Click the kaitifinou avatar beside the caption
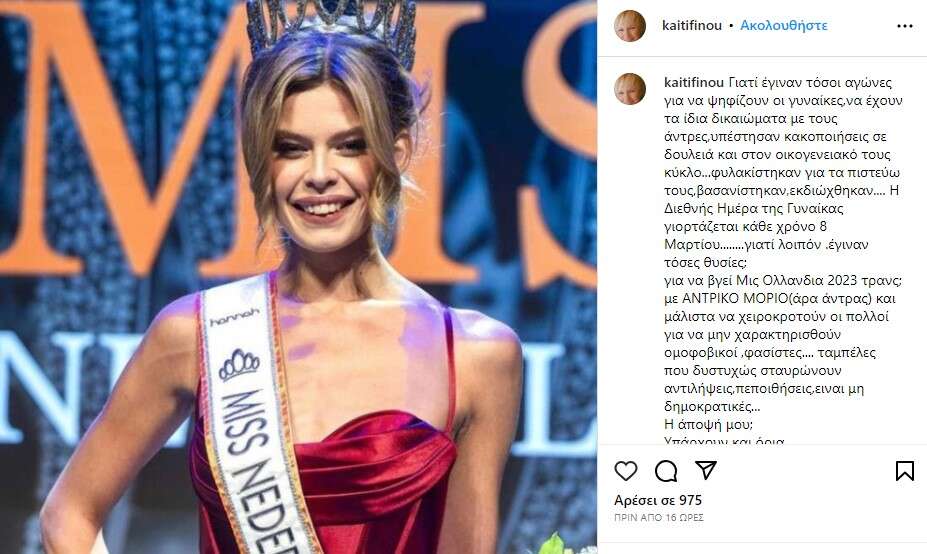Image resolution: width=927 pixels, height=554 pixels. (x=630, y=89)
